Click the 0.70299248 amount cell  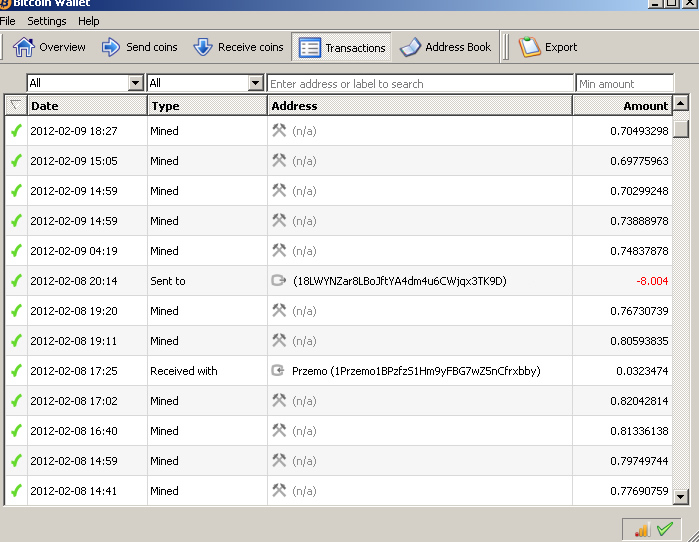click(622, 191)
